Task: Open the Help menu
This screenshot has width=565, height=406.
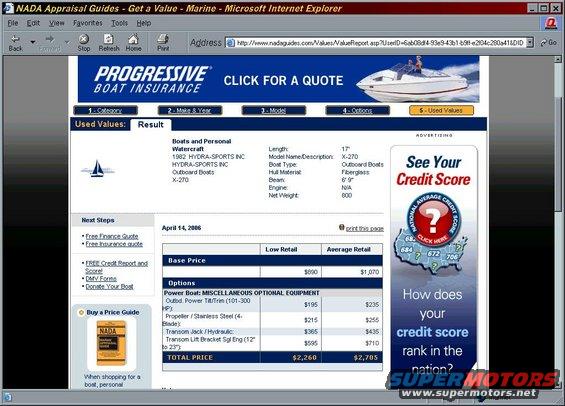Action: [143, 23]
